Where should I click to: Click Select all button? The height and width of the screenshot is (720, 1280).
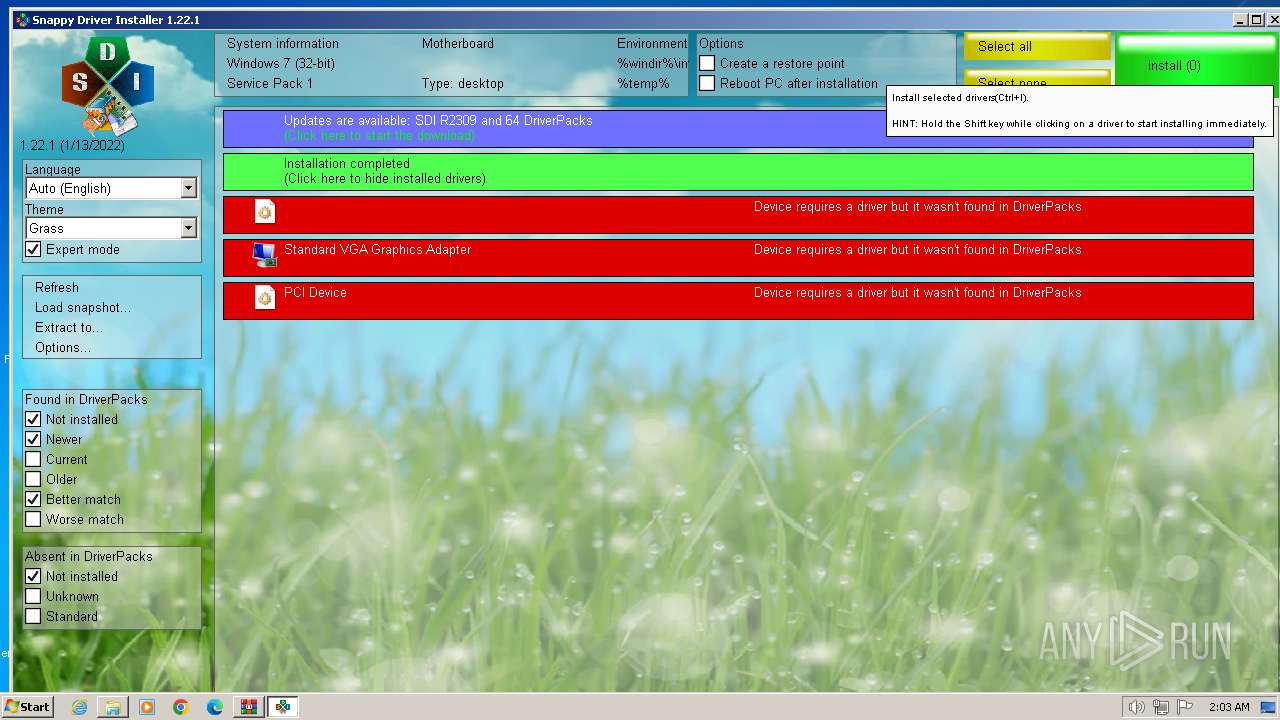tap(1037, 46)
